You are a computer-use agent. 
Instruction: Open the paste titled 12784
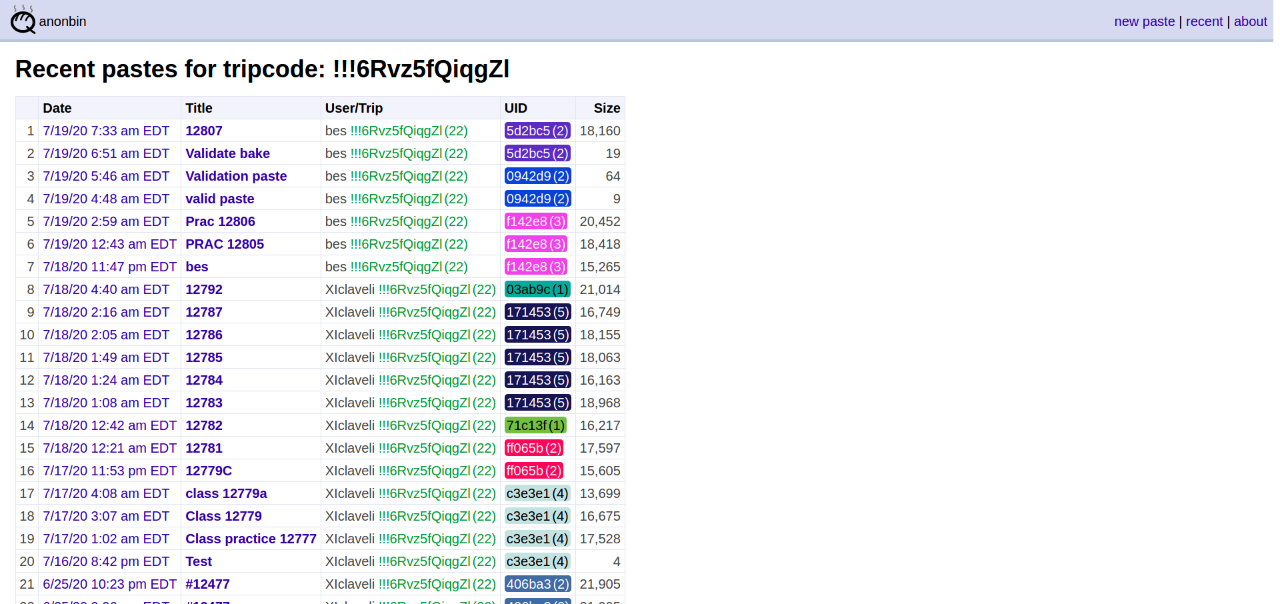(x=204, y=380)
